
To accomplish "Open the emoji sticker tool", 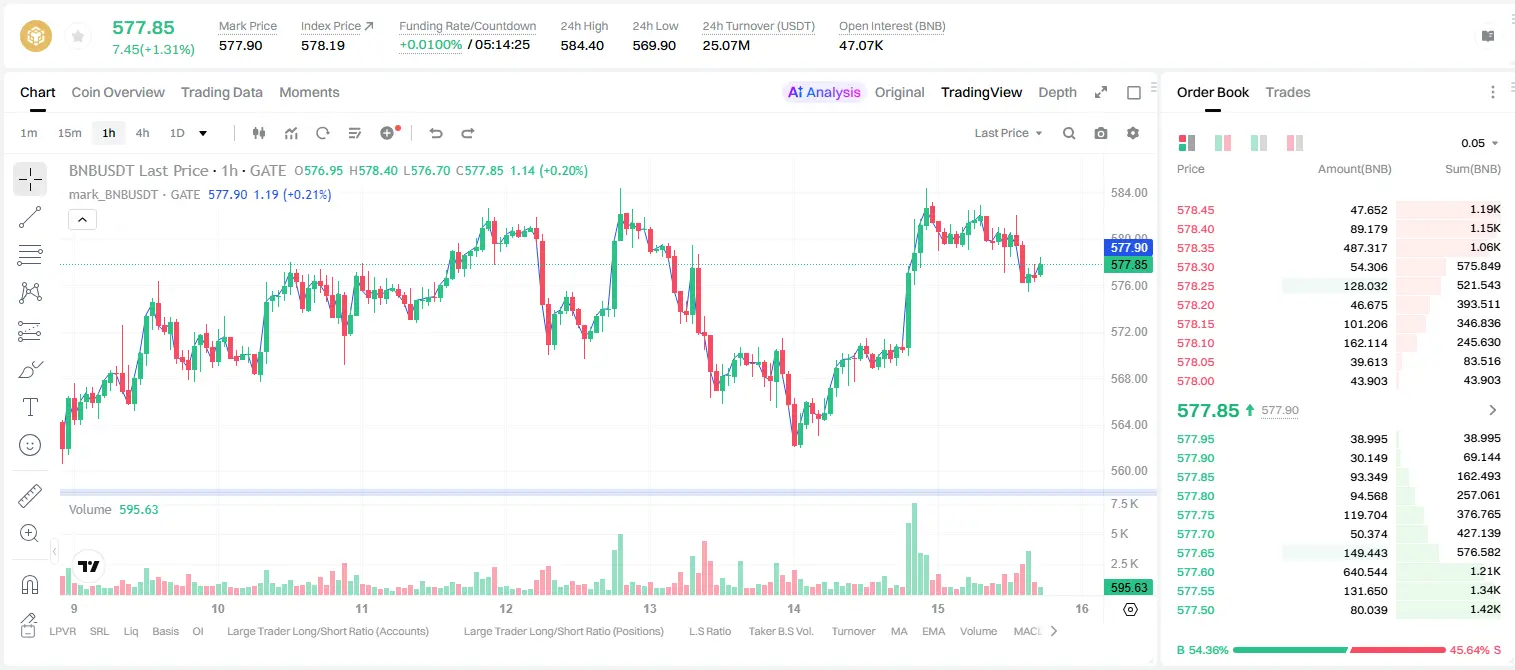I will [x=30, y=445].
